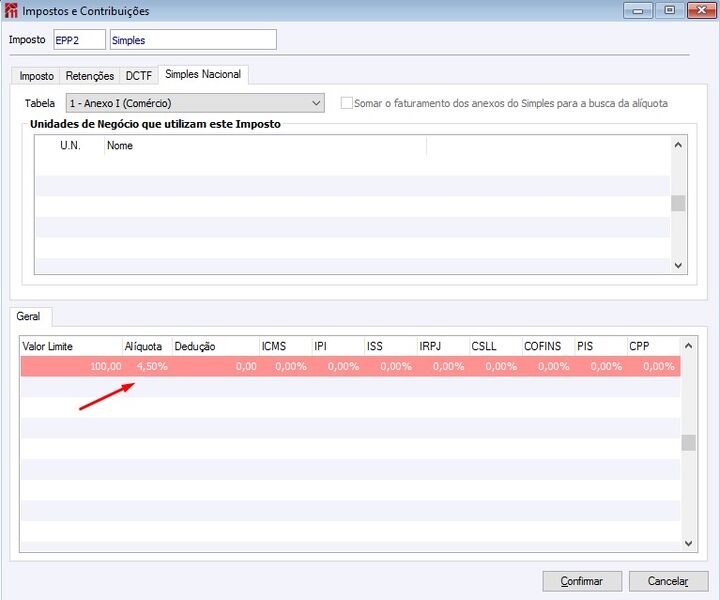Click the Cancelar button
720x600 pixels.
tap(668, 581)
